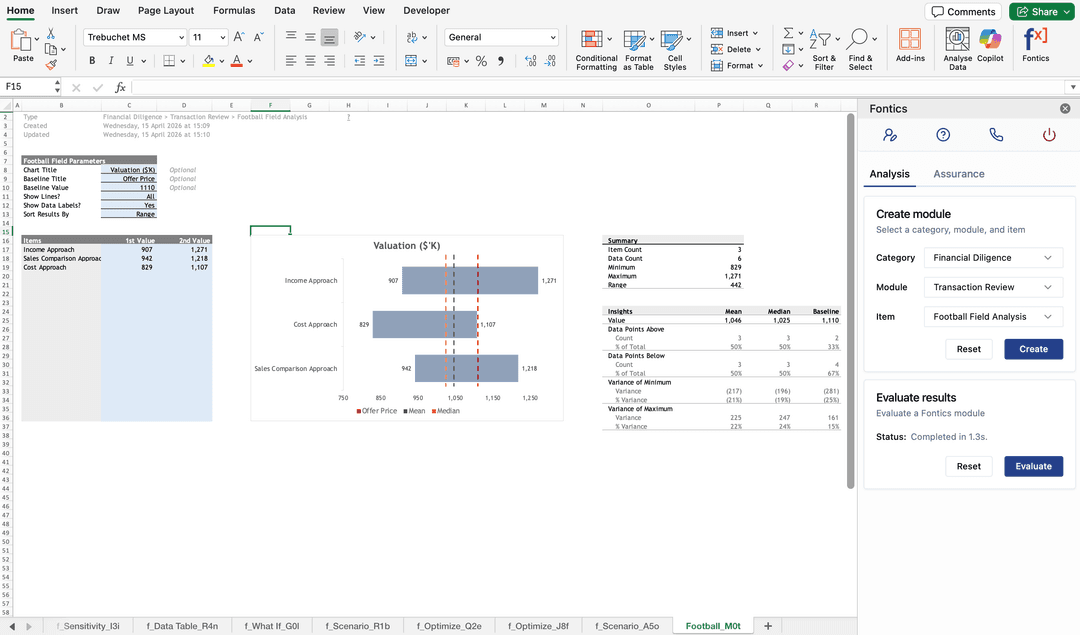1080x635 pixels.
Task: Click Fontics phone contact icon
Action: (996, 135)
